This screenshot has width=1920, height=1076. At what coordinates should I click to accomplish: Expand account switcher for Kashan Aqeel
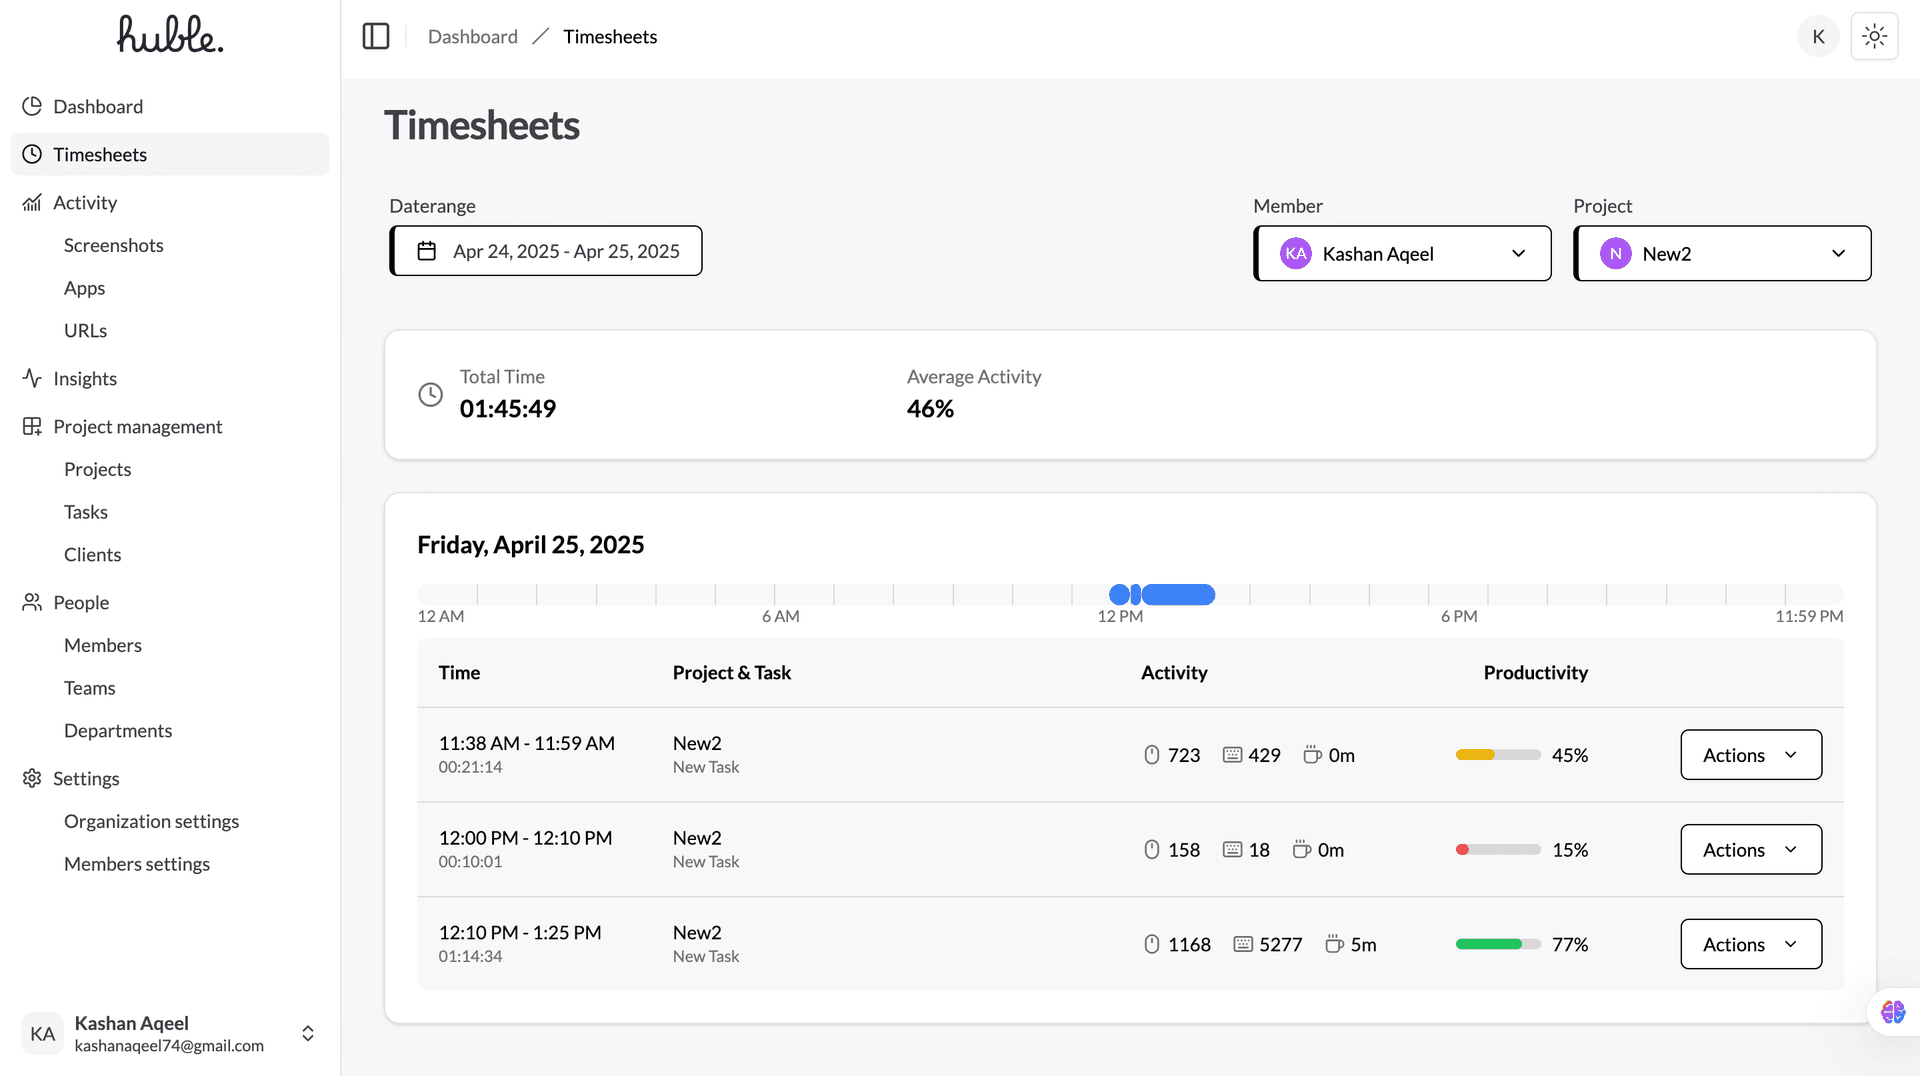coord(308,1033)
